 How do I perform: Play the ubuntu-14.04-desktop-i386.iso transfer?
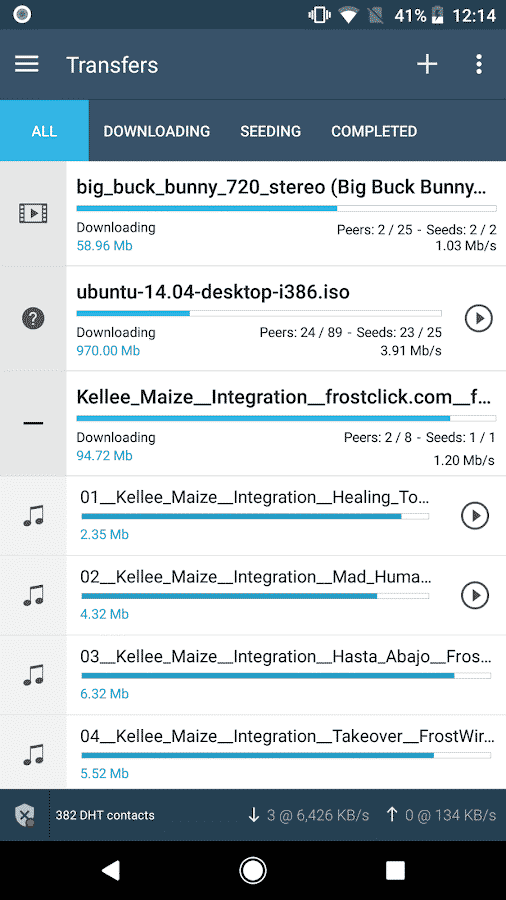coord(478,318)
